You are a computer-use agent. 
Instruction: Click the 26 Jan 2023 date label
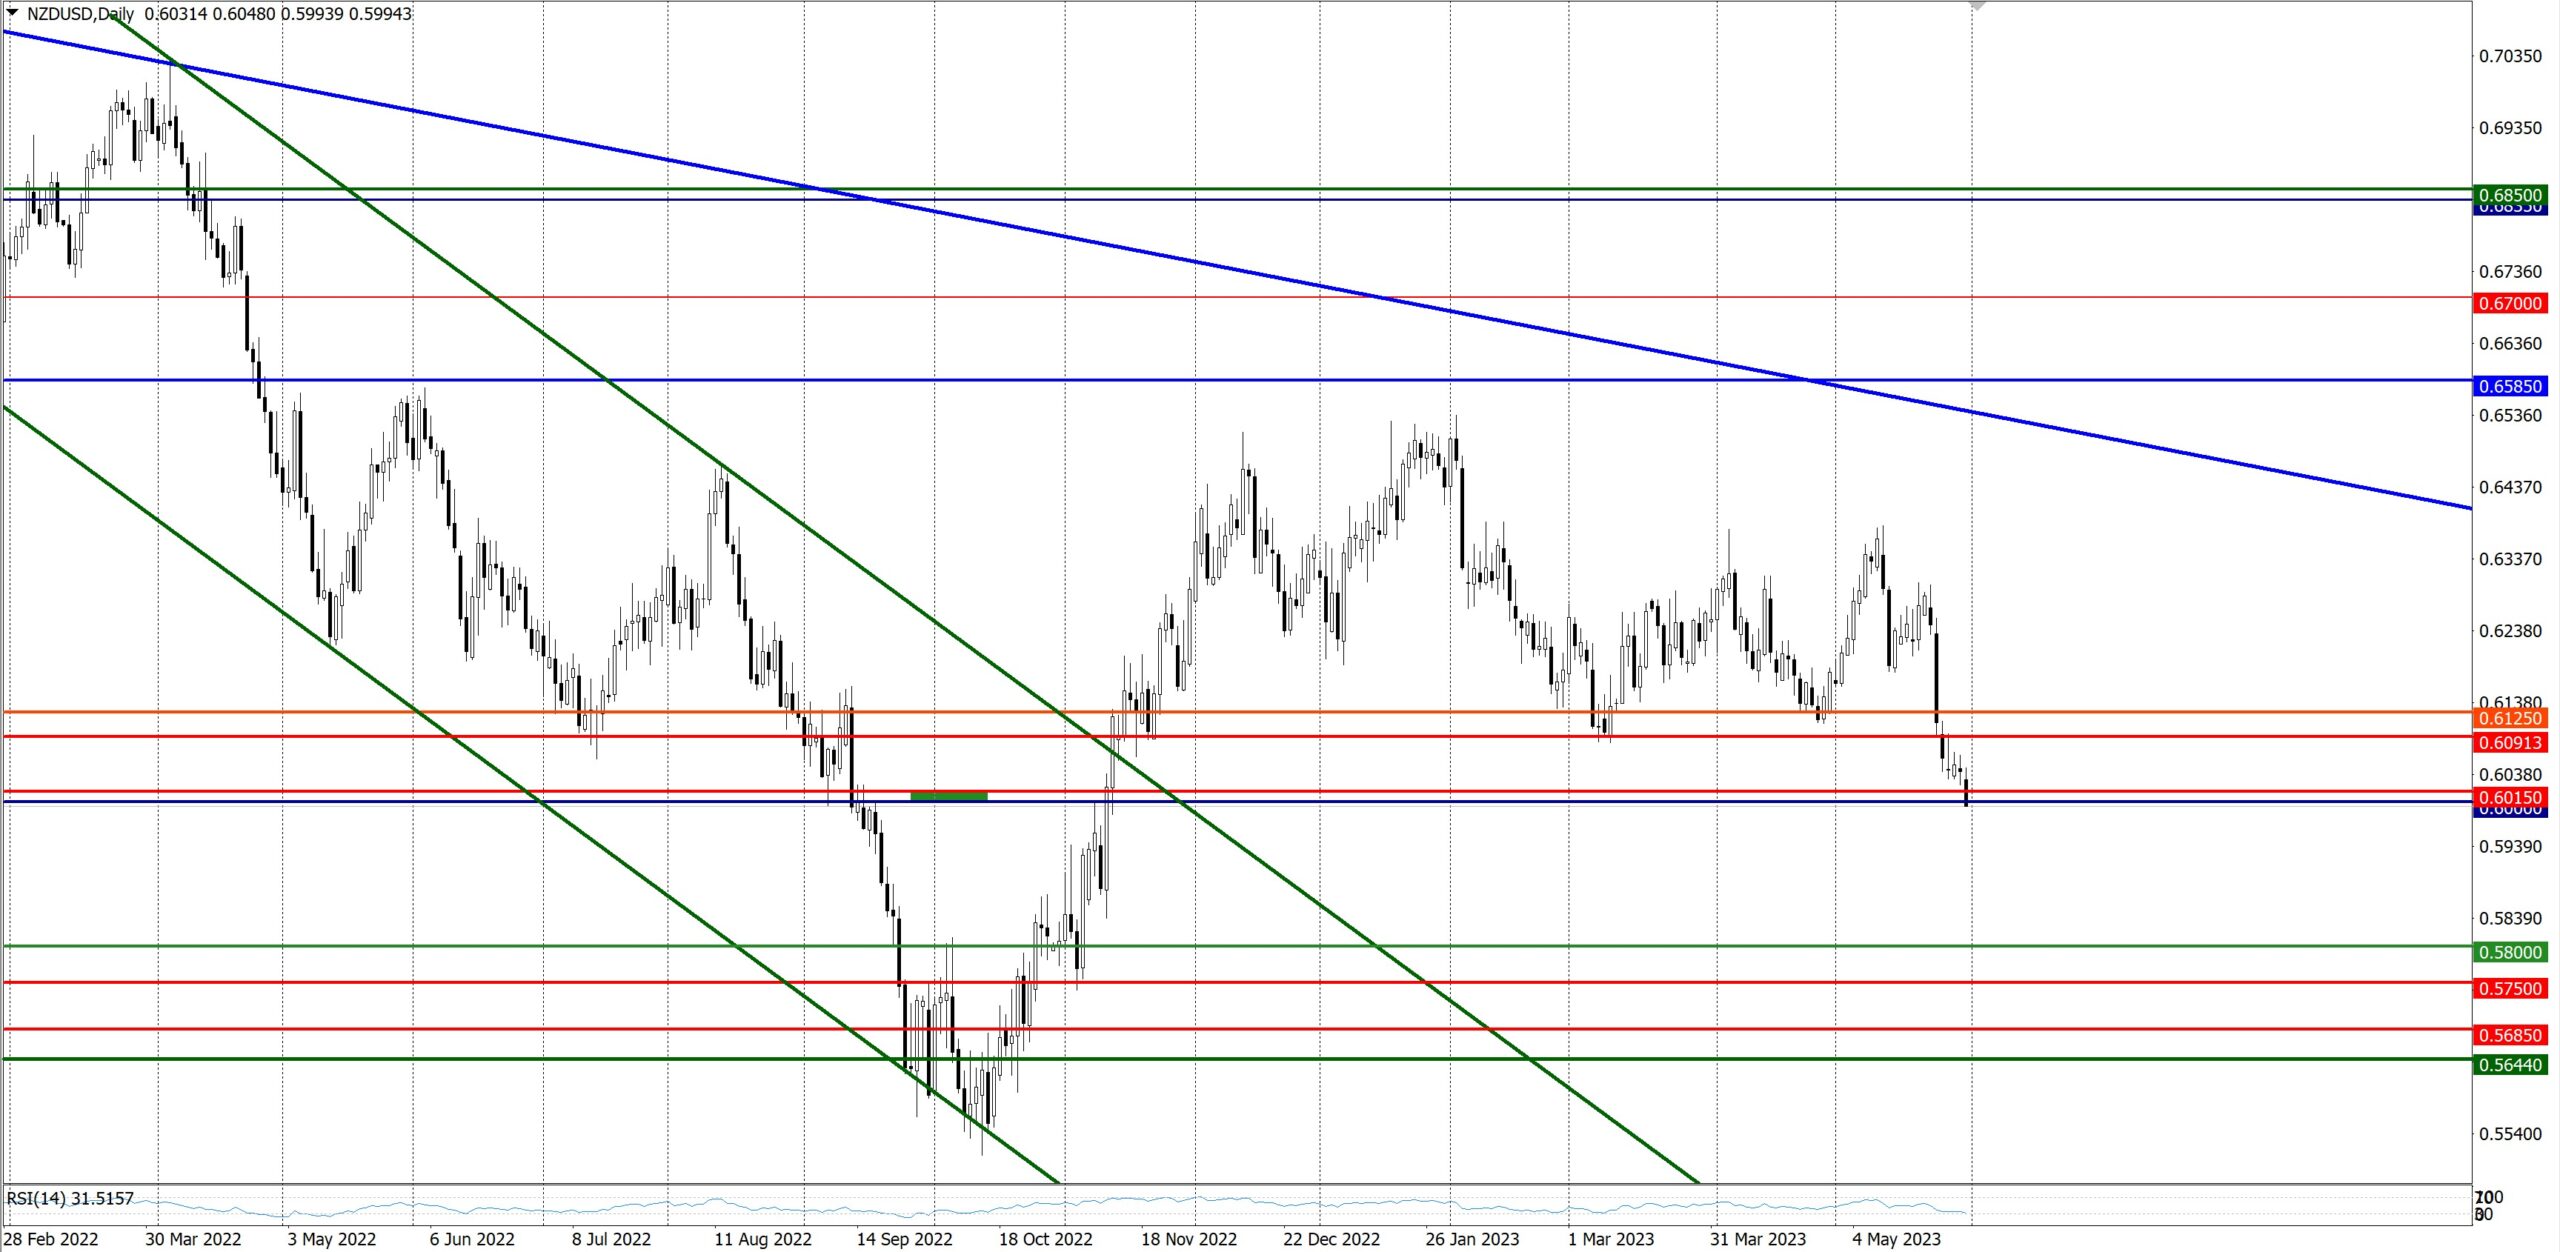coord(1471,1239)
